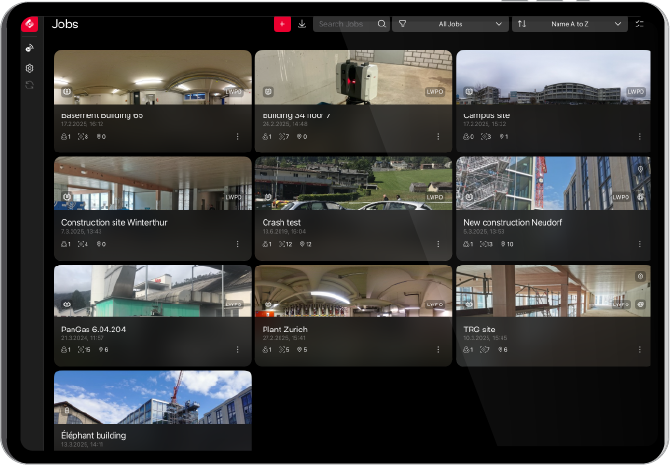Click tags count icon on Plant Zurich
The width and height of the screenshot is (670, 465).
302,350
